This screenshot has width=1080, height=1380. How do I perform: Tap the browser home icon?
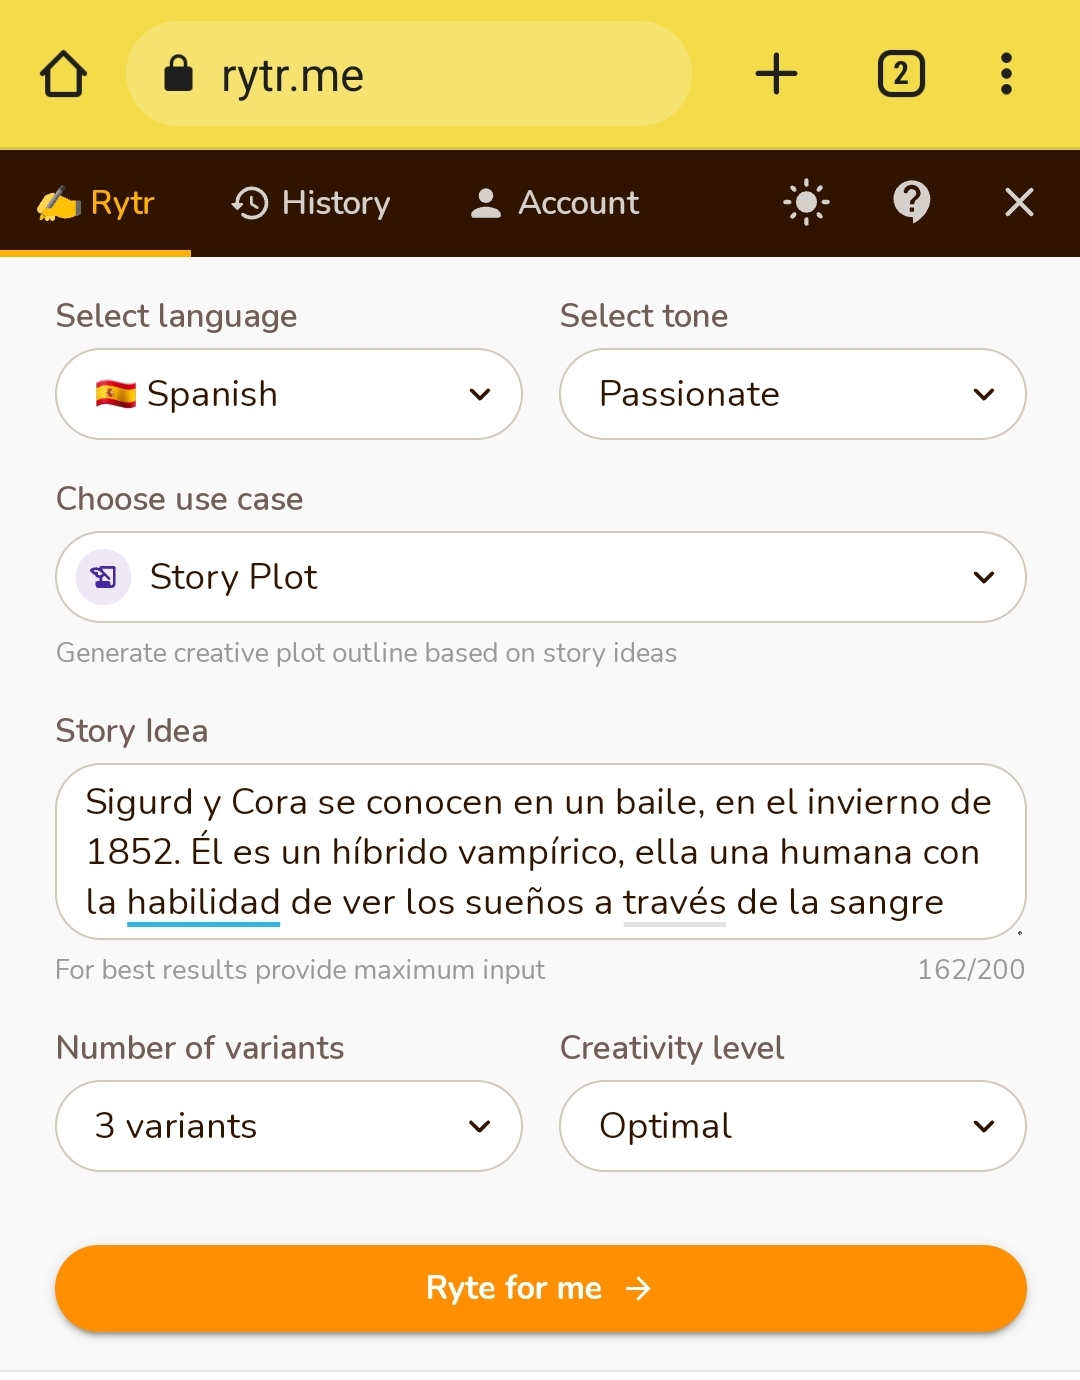click(63, 74)
